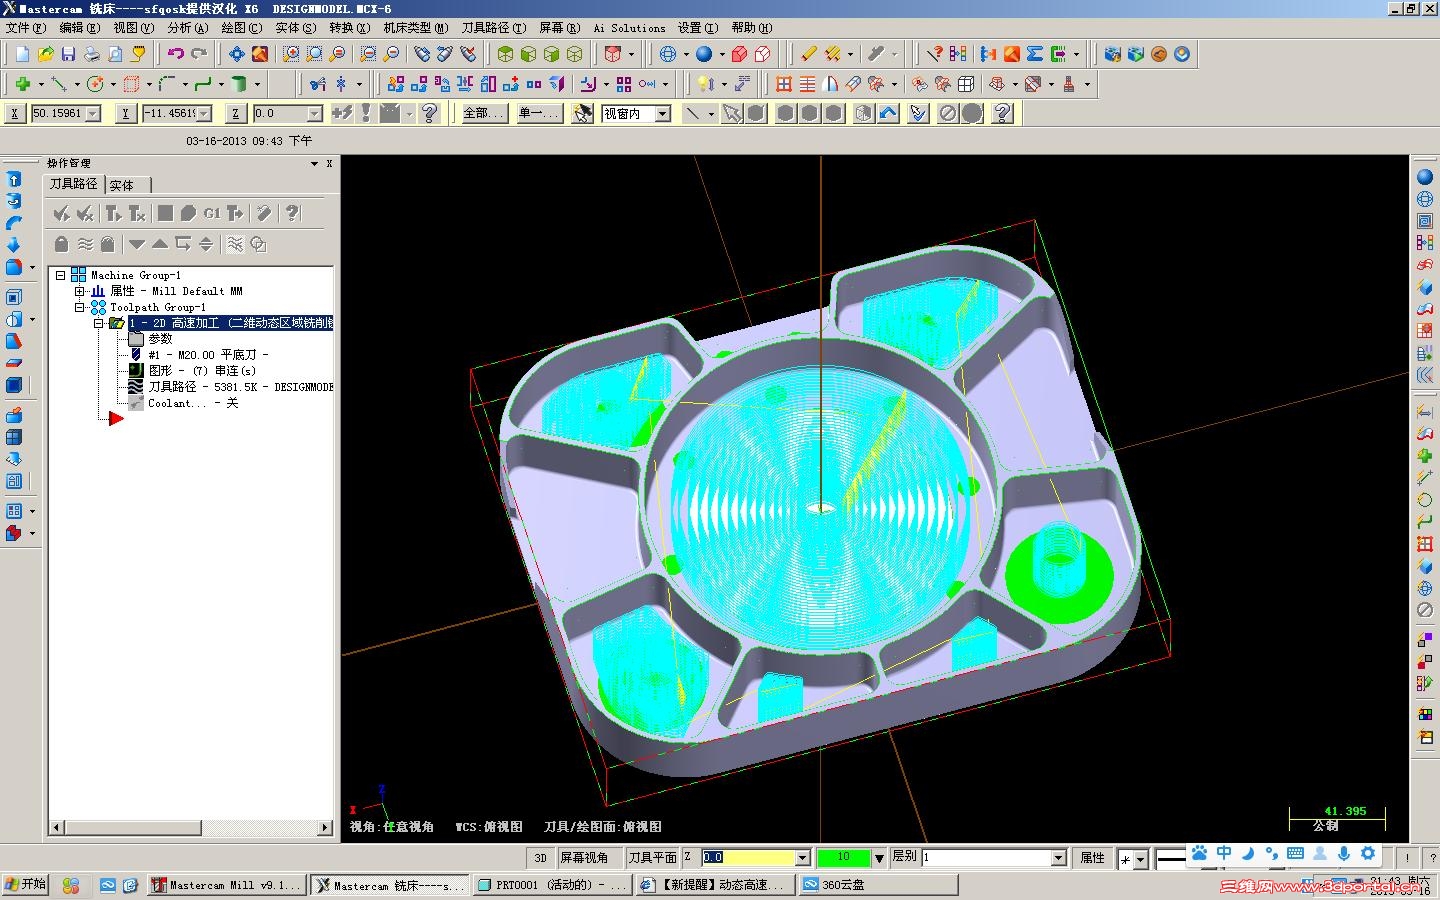
Task: Select all operations checkmark icon
Action: (x=62, y=213)
